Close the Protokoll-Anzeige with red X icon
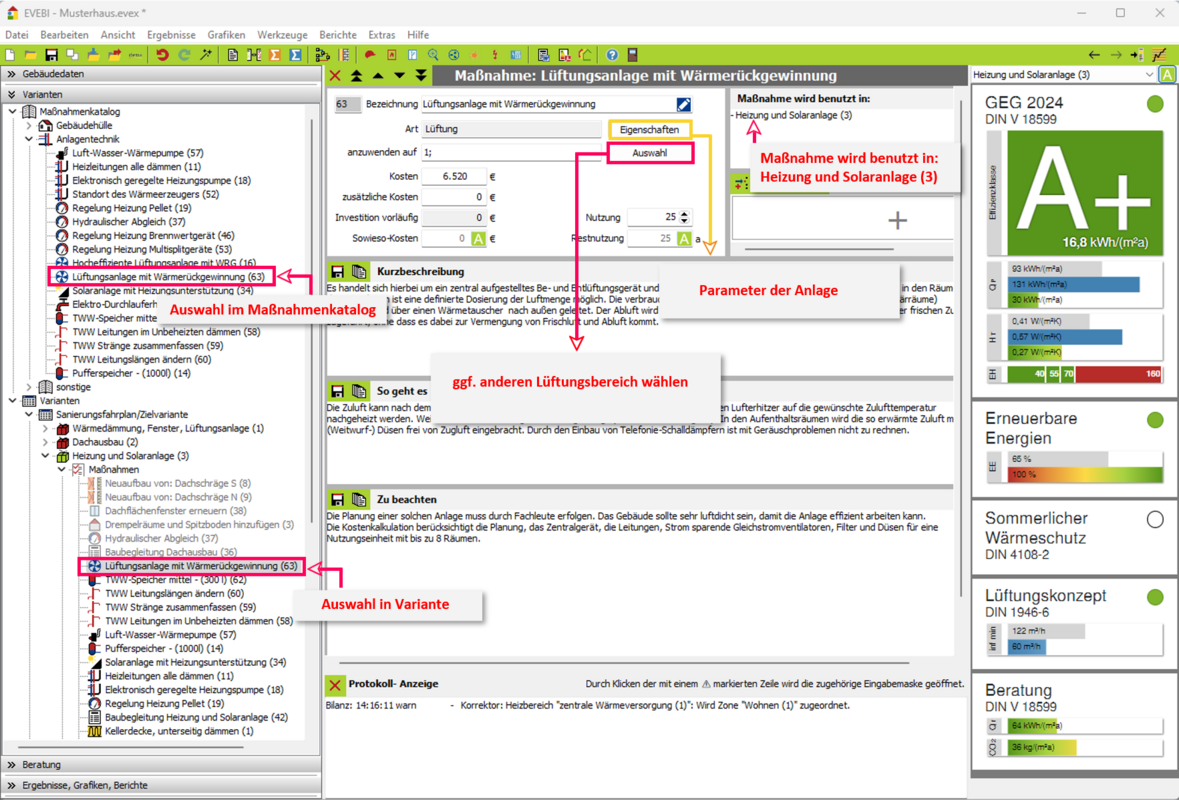This screenshot has height=800, width=1179. tap(335, 684)
